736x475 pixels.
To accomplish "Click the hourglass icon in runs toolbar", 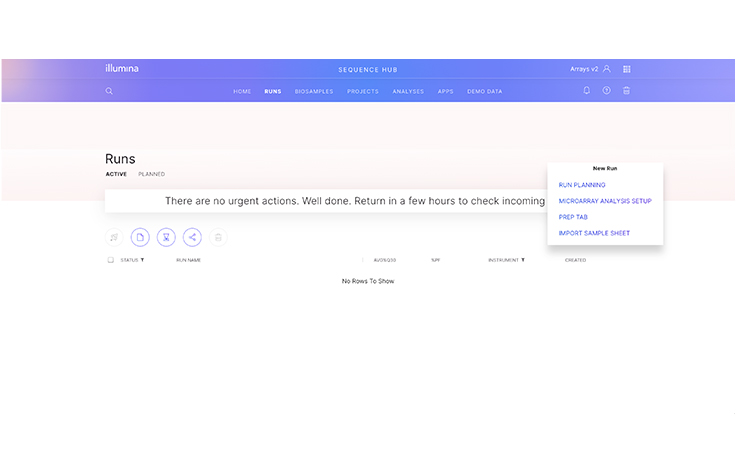I will pos(166,237).
